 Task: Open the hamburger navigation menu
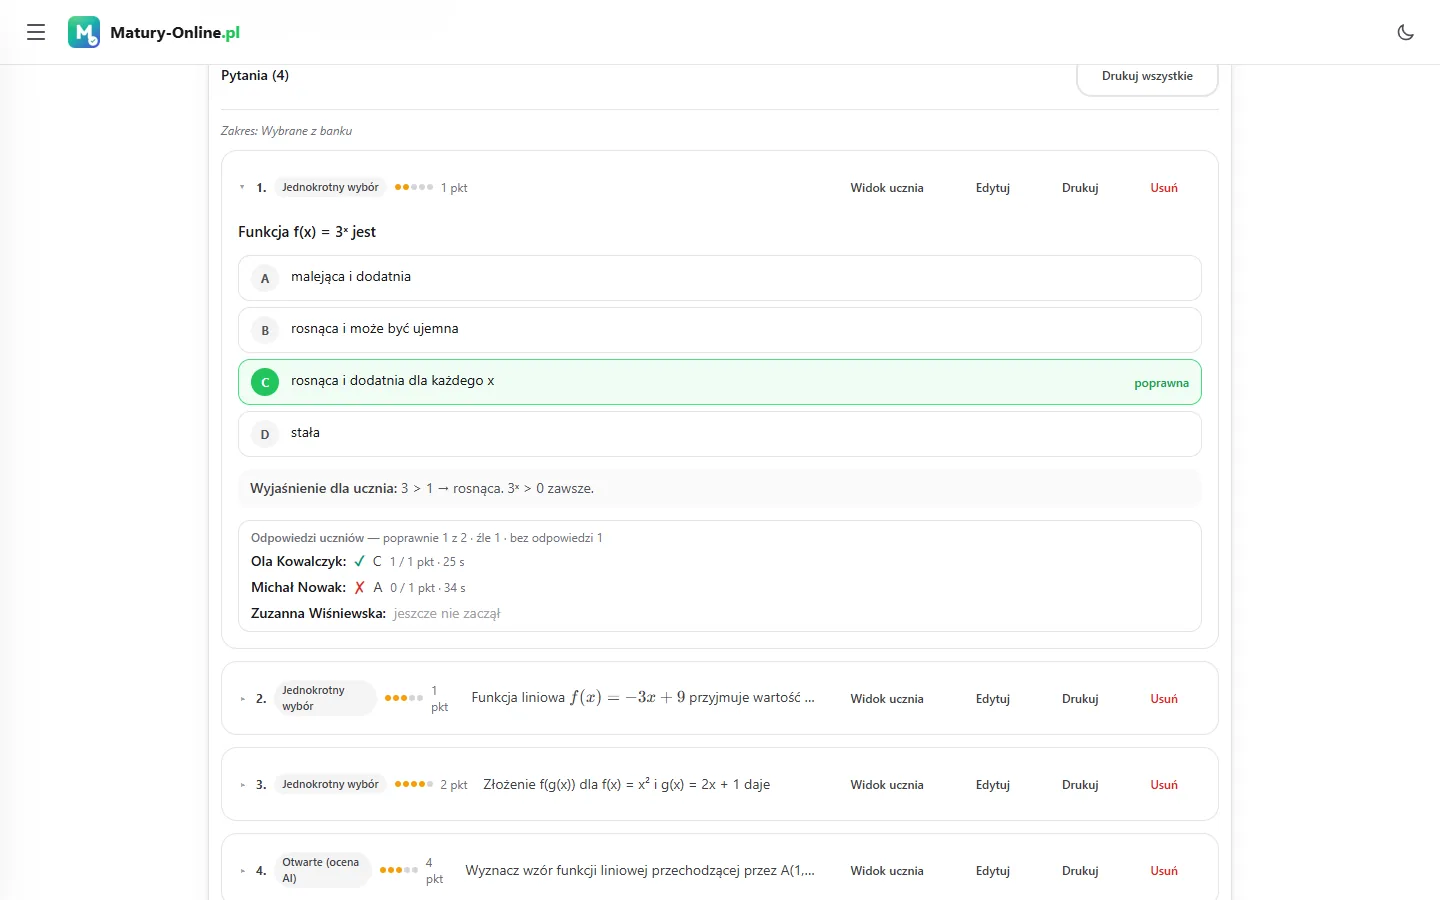click(x=36, y=32)
